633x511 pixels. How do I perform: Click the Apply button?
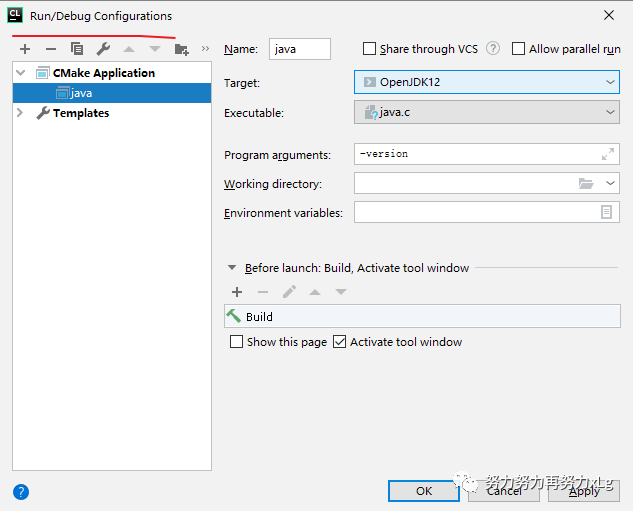click(x=584, y=491)
